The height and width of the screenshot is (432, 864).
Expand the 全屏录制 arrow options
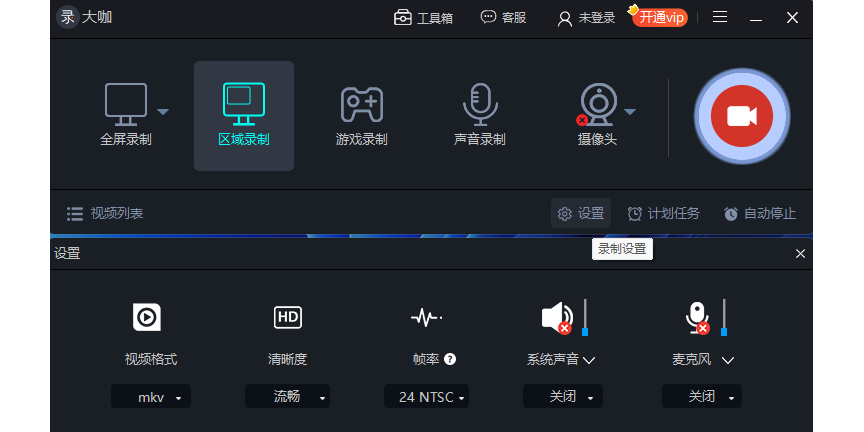163,112
